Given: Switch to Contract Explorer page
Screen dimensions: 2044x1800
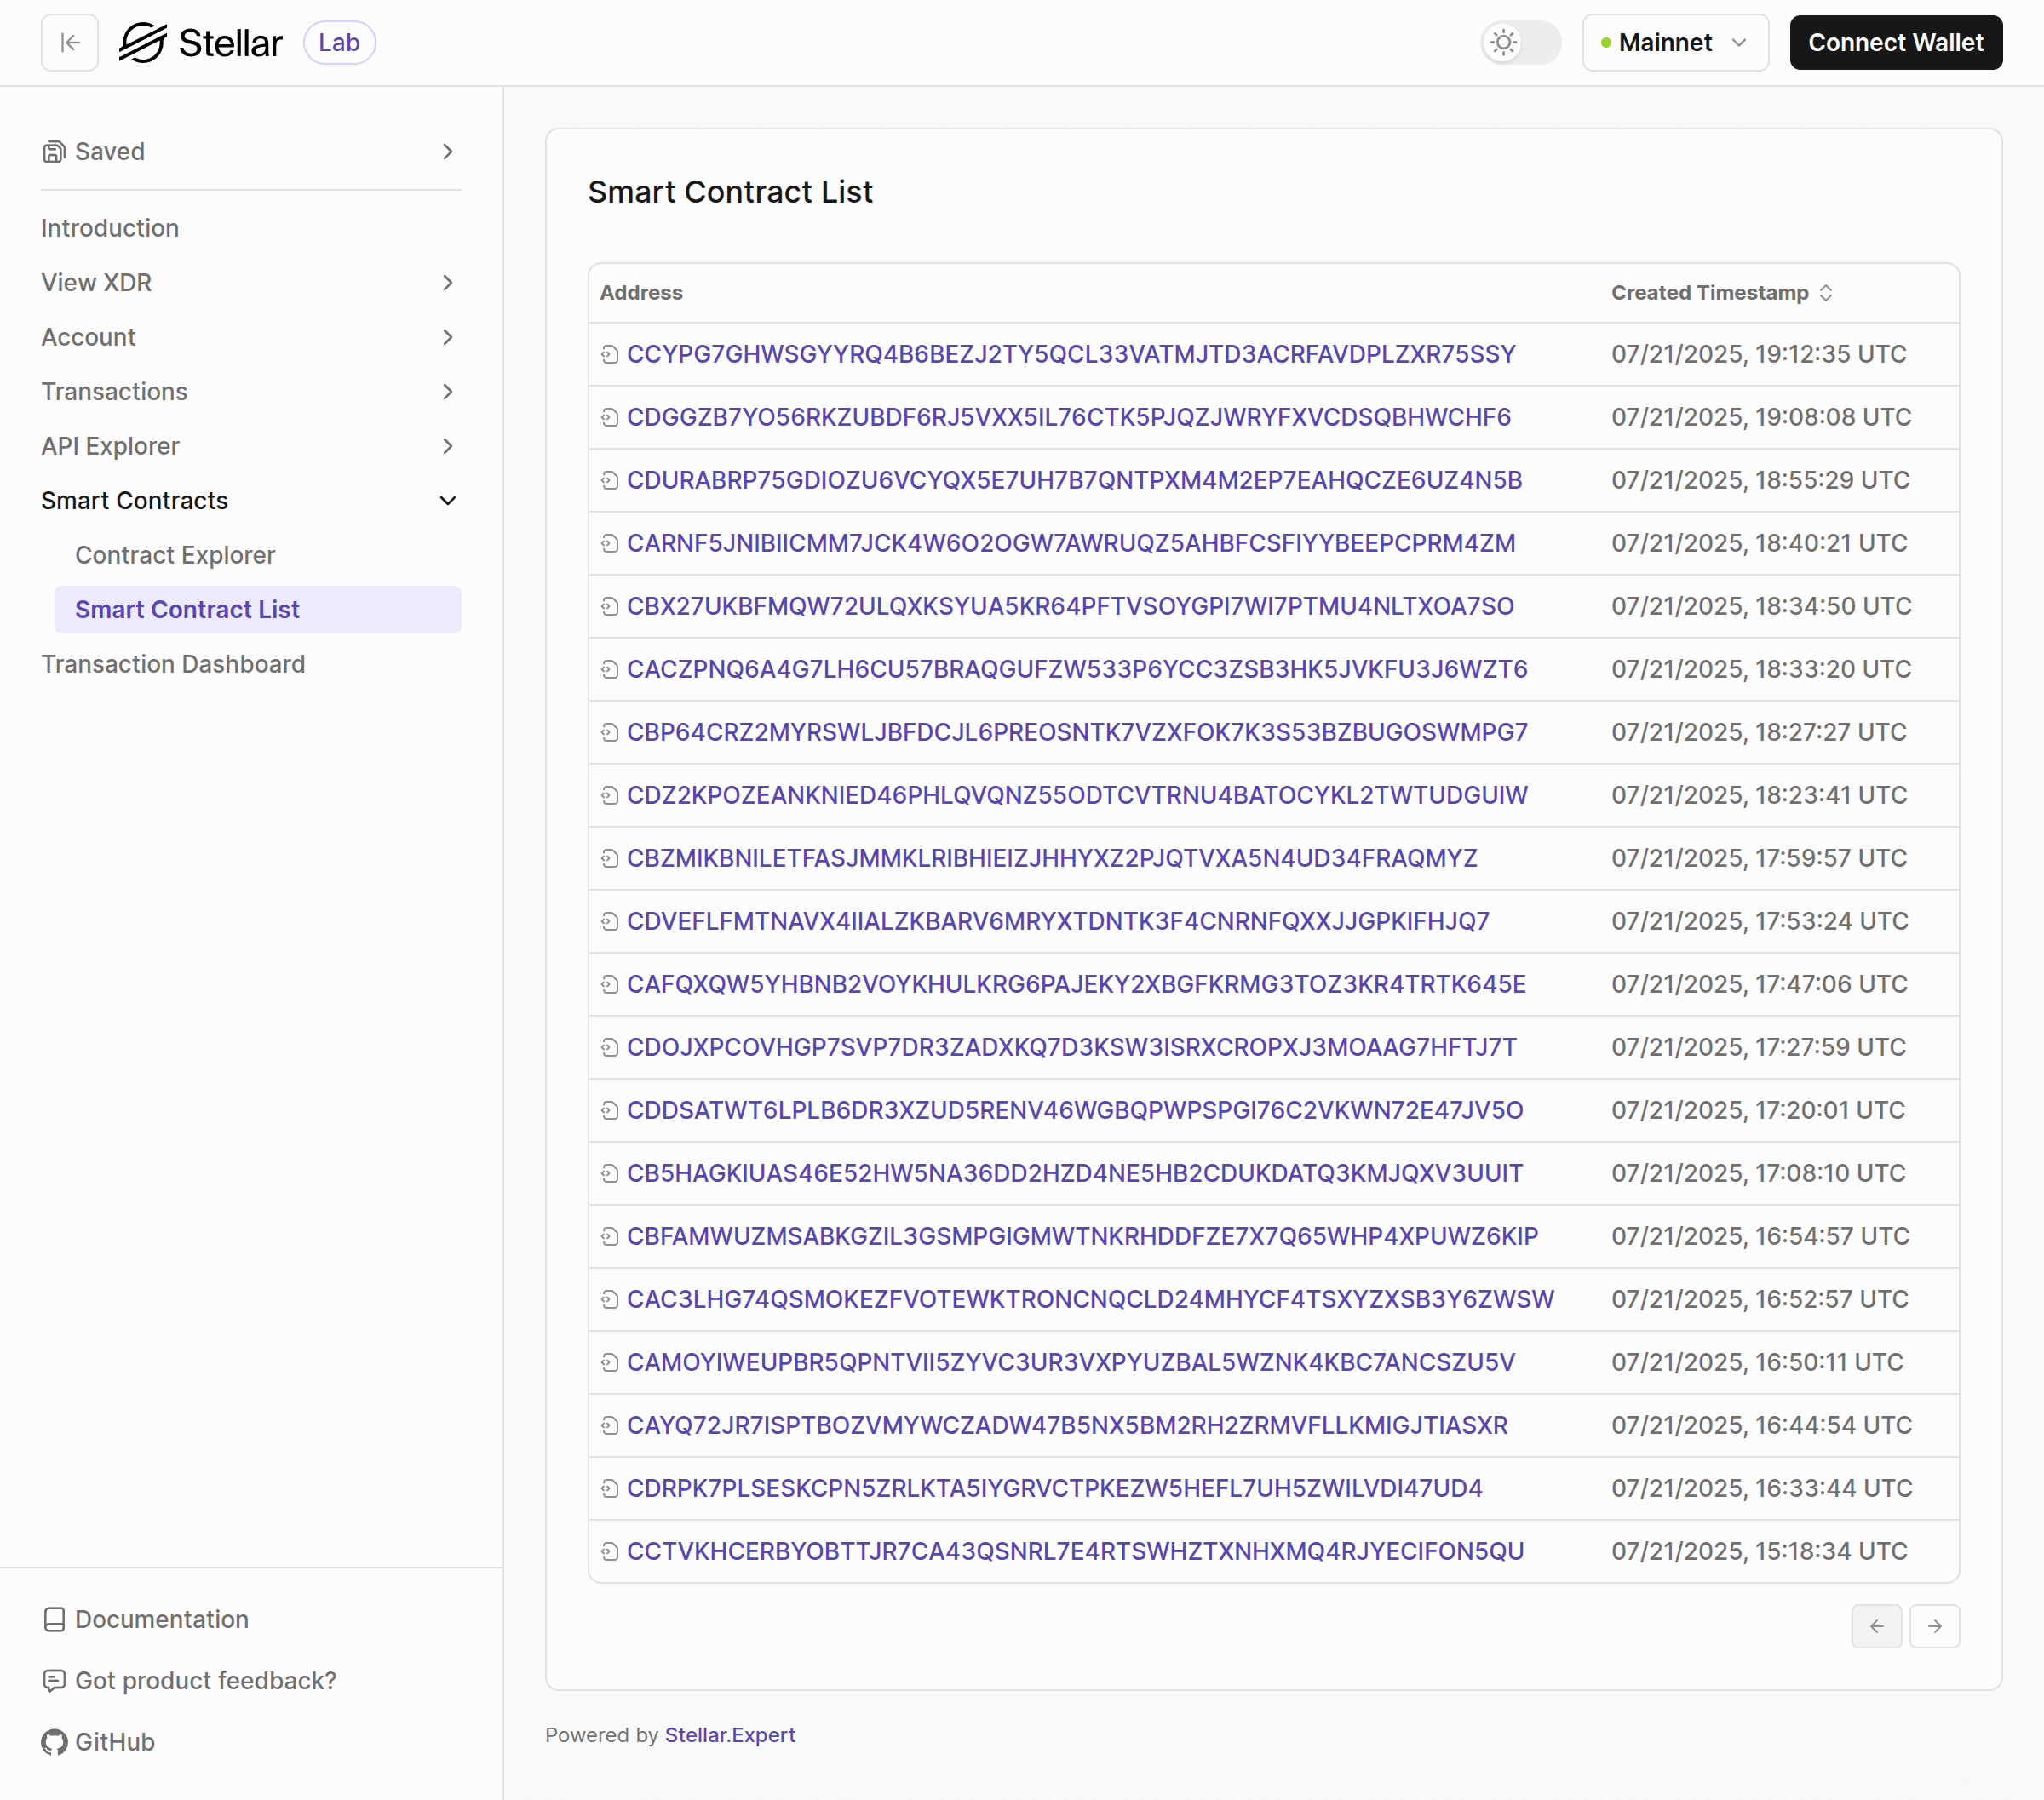Looking at the screenshot, I should click(175, 555).
